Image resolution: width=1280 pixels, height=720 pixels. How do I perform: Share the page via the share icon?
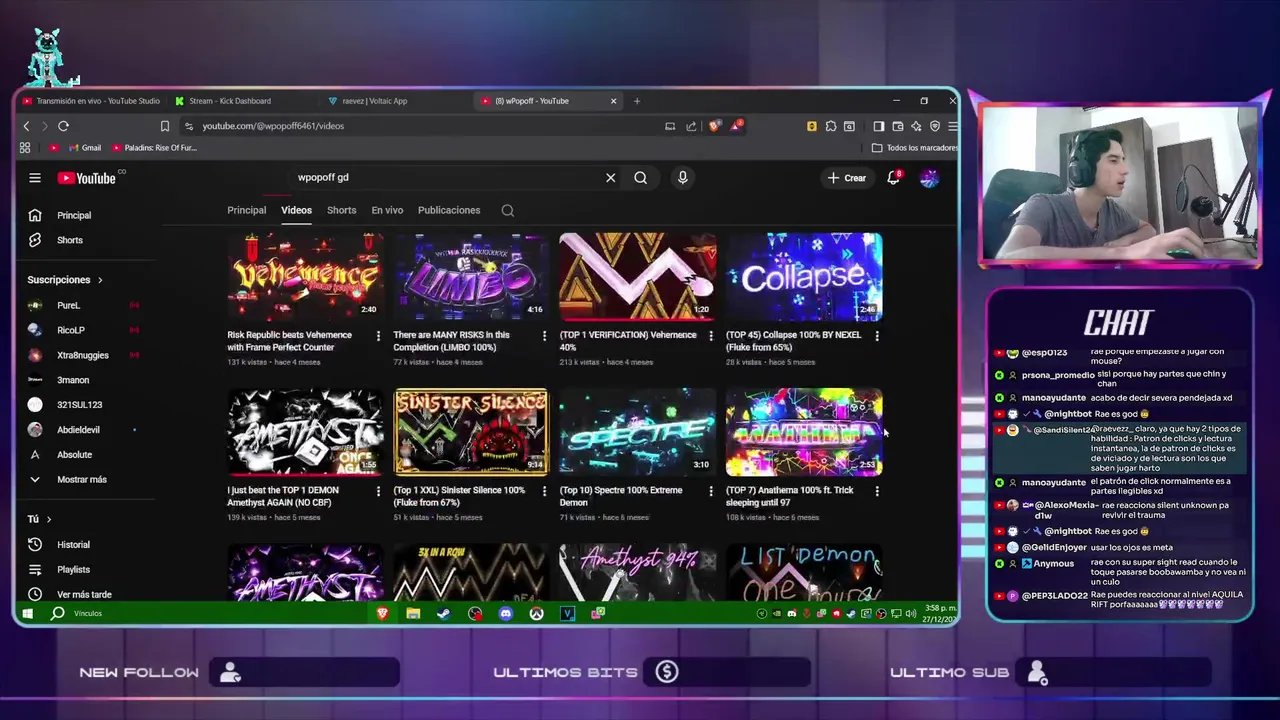click(x=691, y=126)
